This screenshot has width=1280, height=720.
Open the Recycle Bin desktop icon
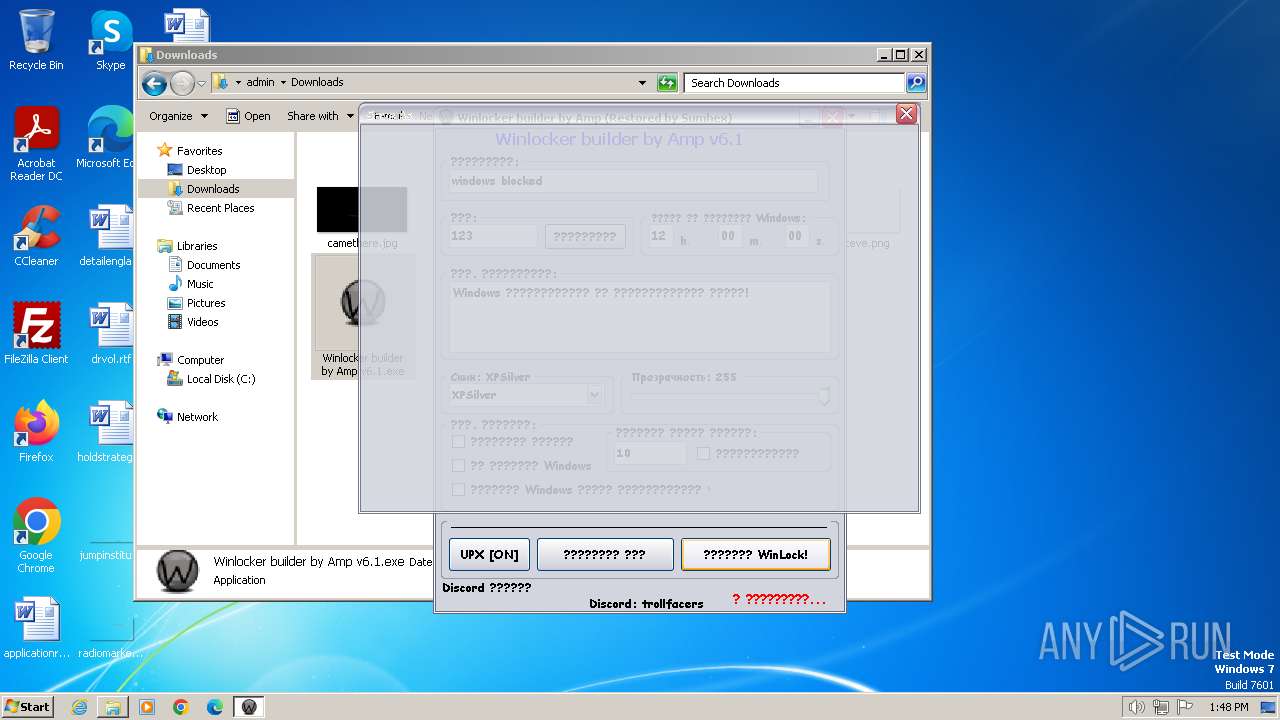36,40
